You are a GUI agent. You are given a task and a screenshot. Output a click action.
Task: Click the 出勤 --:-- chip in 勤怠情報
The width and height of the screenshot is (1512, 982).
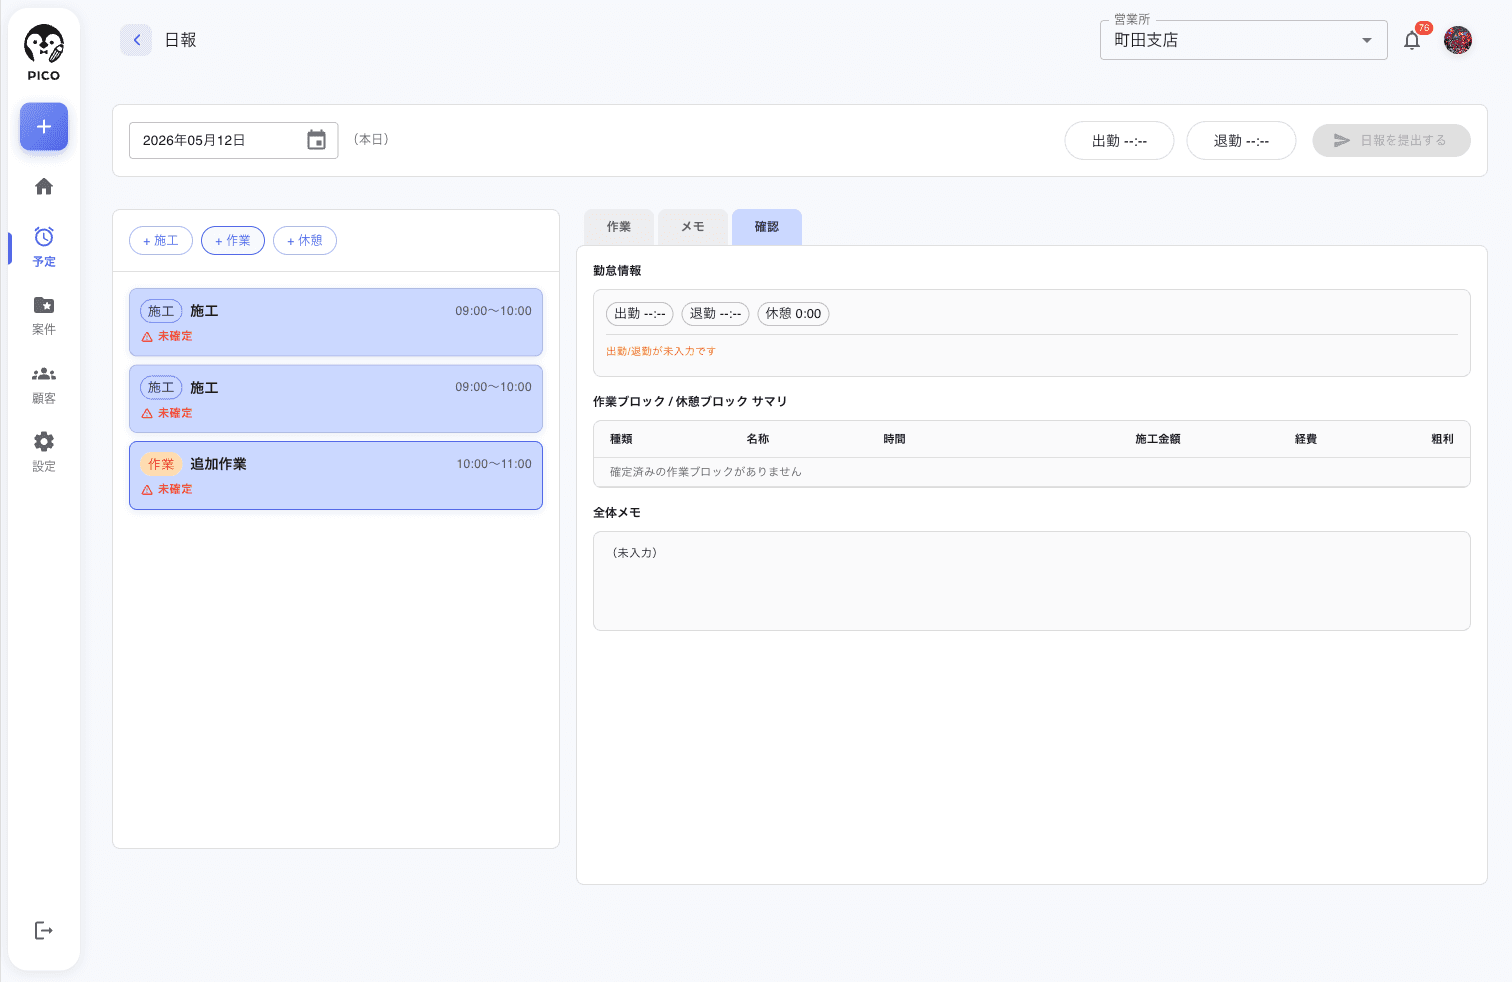[x=640, y=314]
